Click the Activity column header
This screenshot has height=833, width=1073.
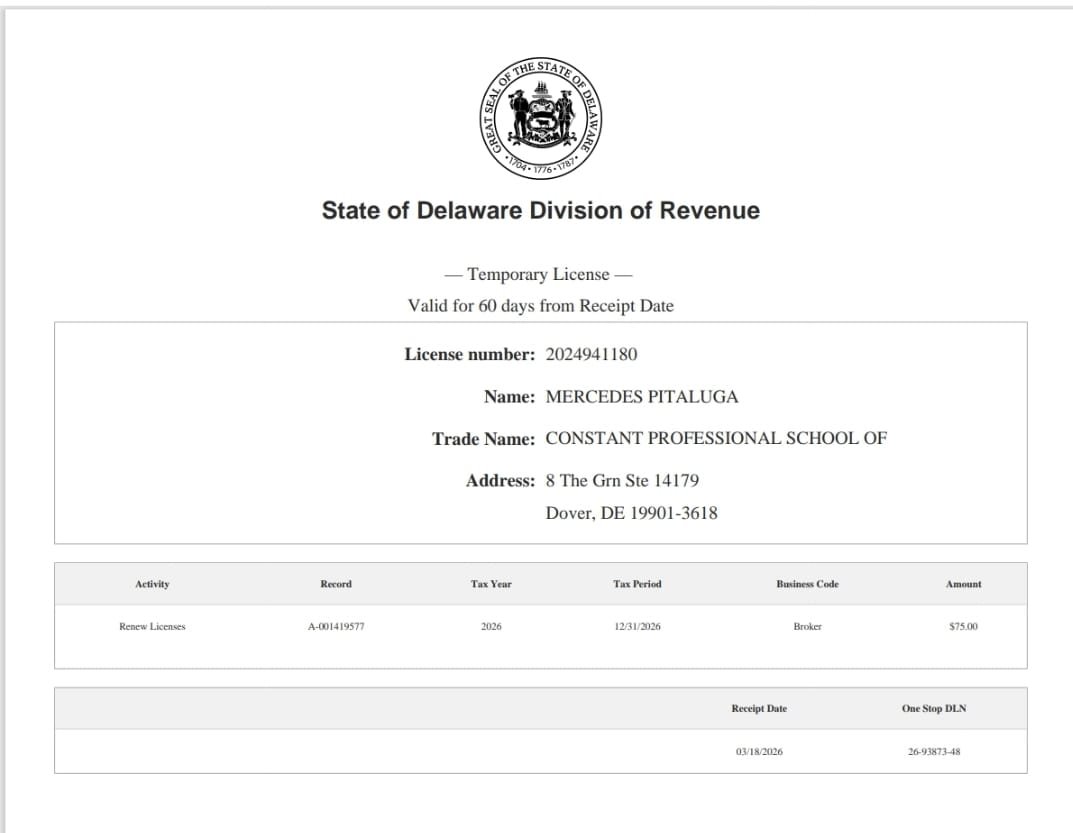(x=152, y=584)
